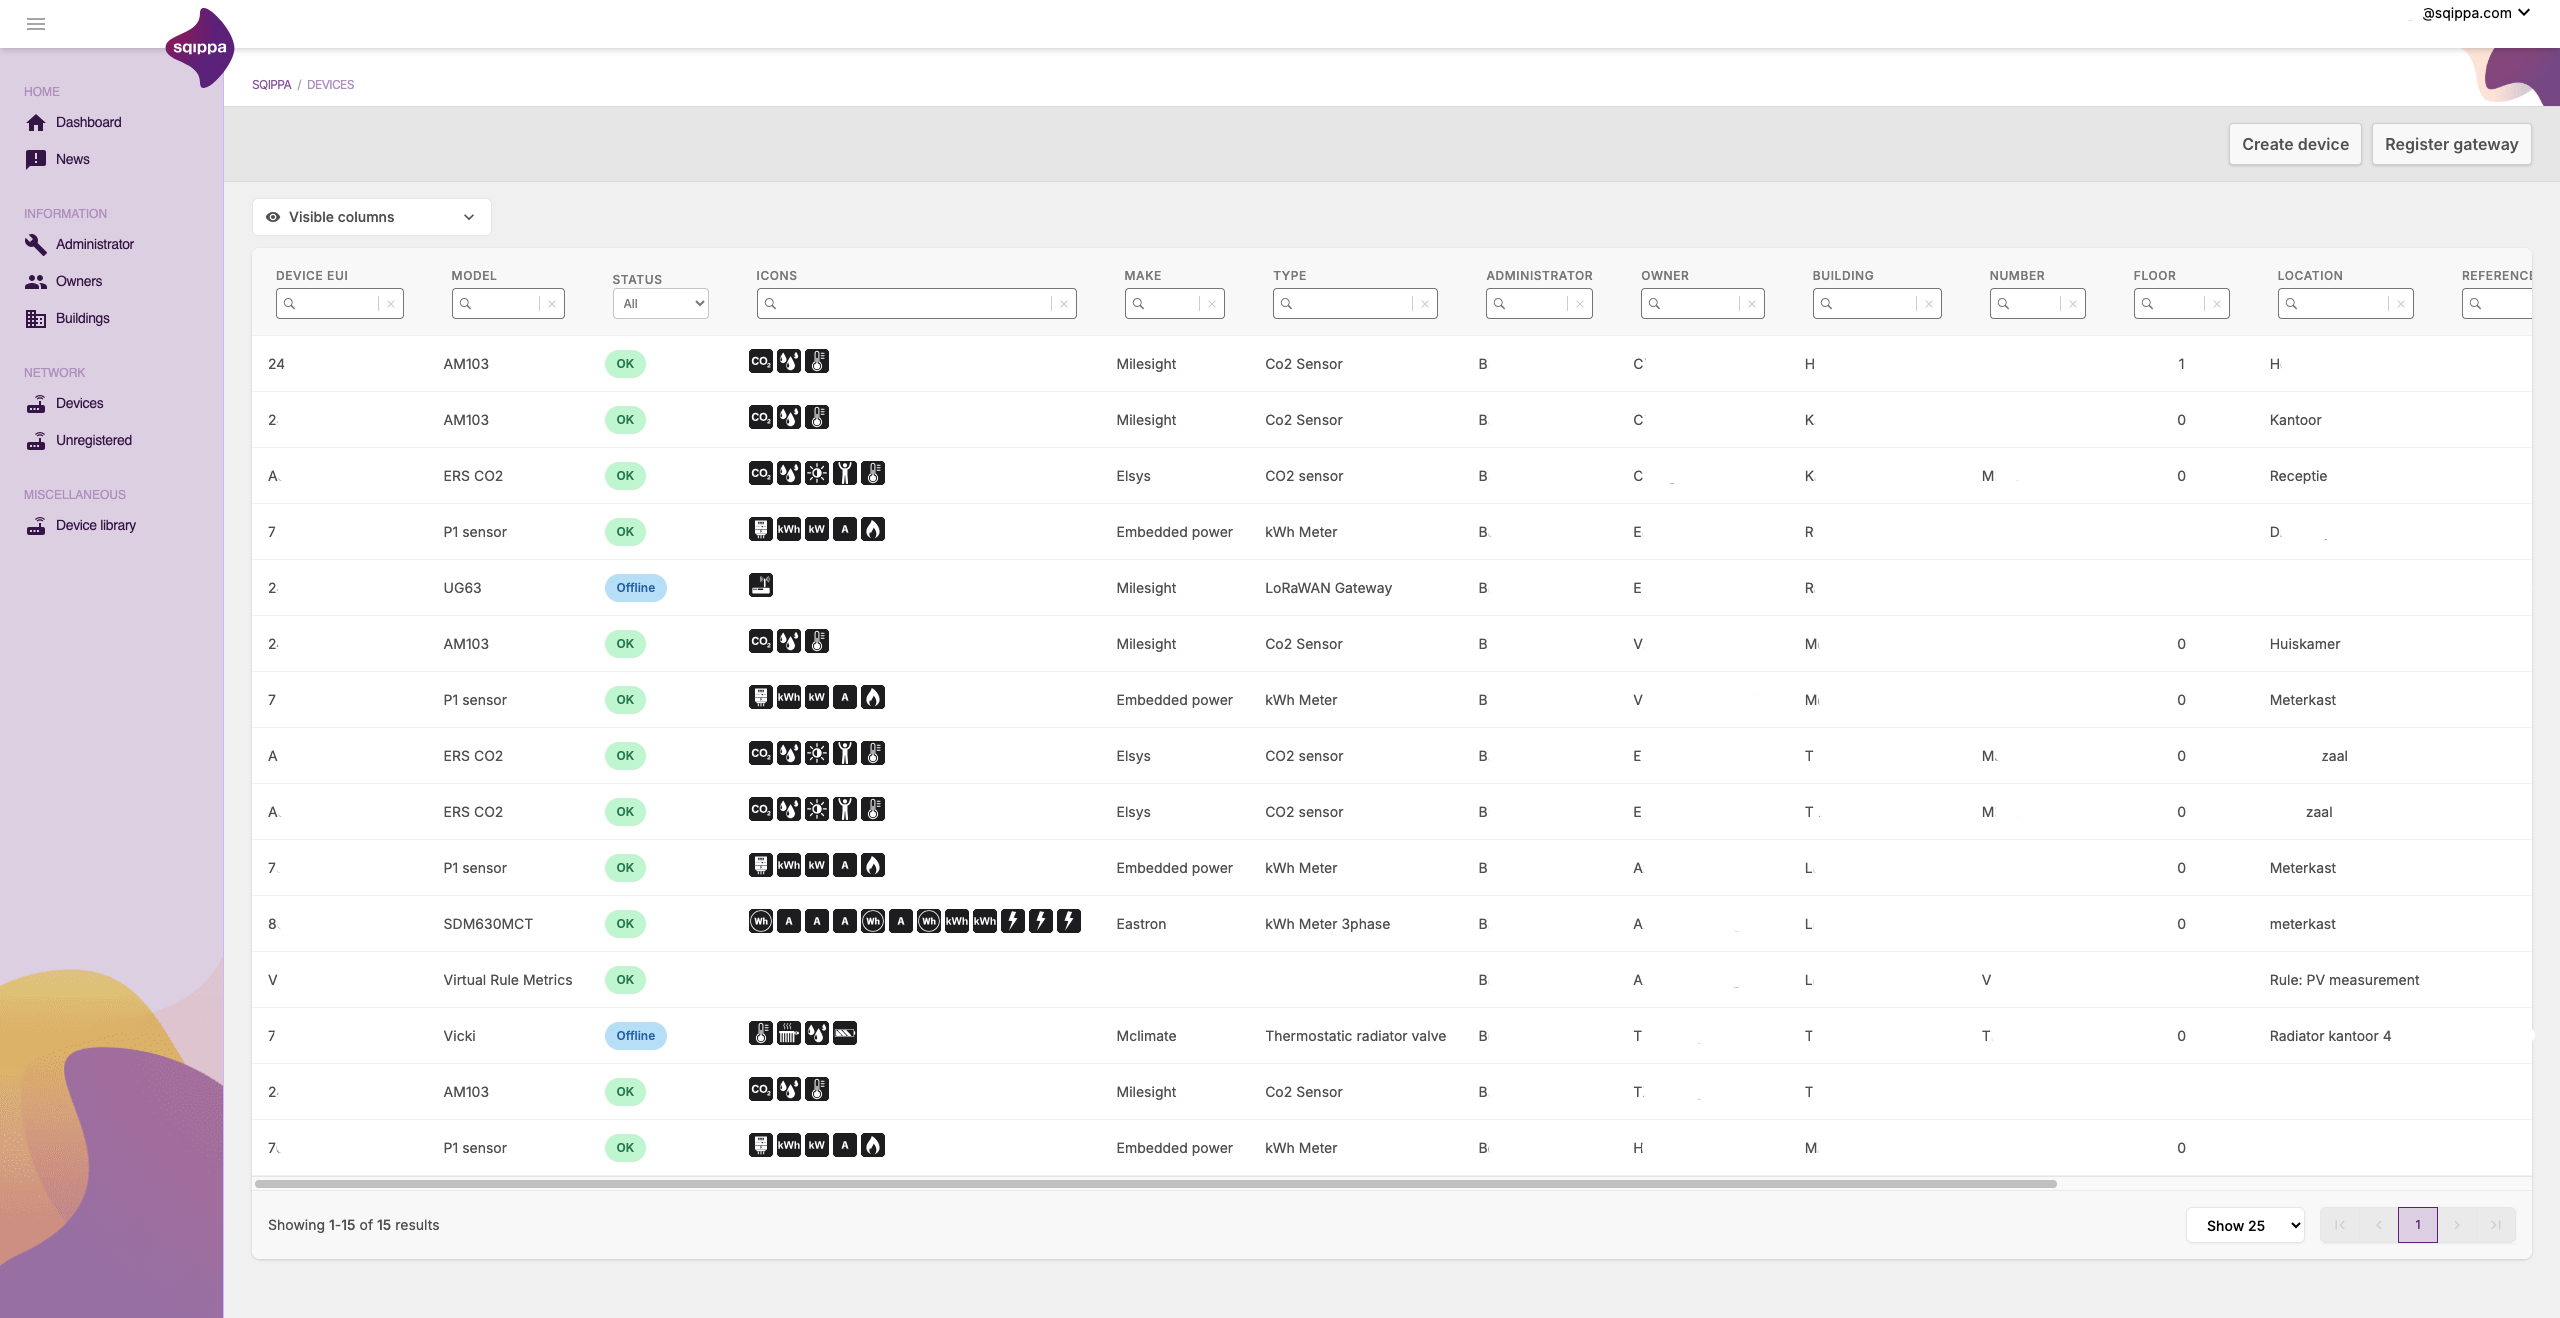Click the hamburger menu icon

pos(36,24)
